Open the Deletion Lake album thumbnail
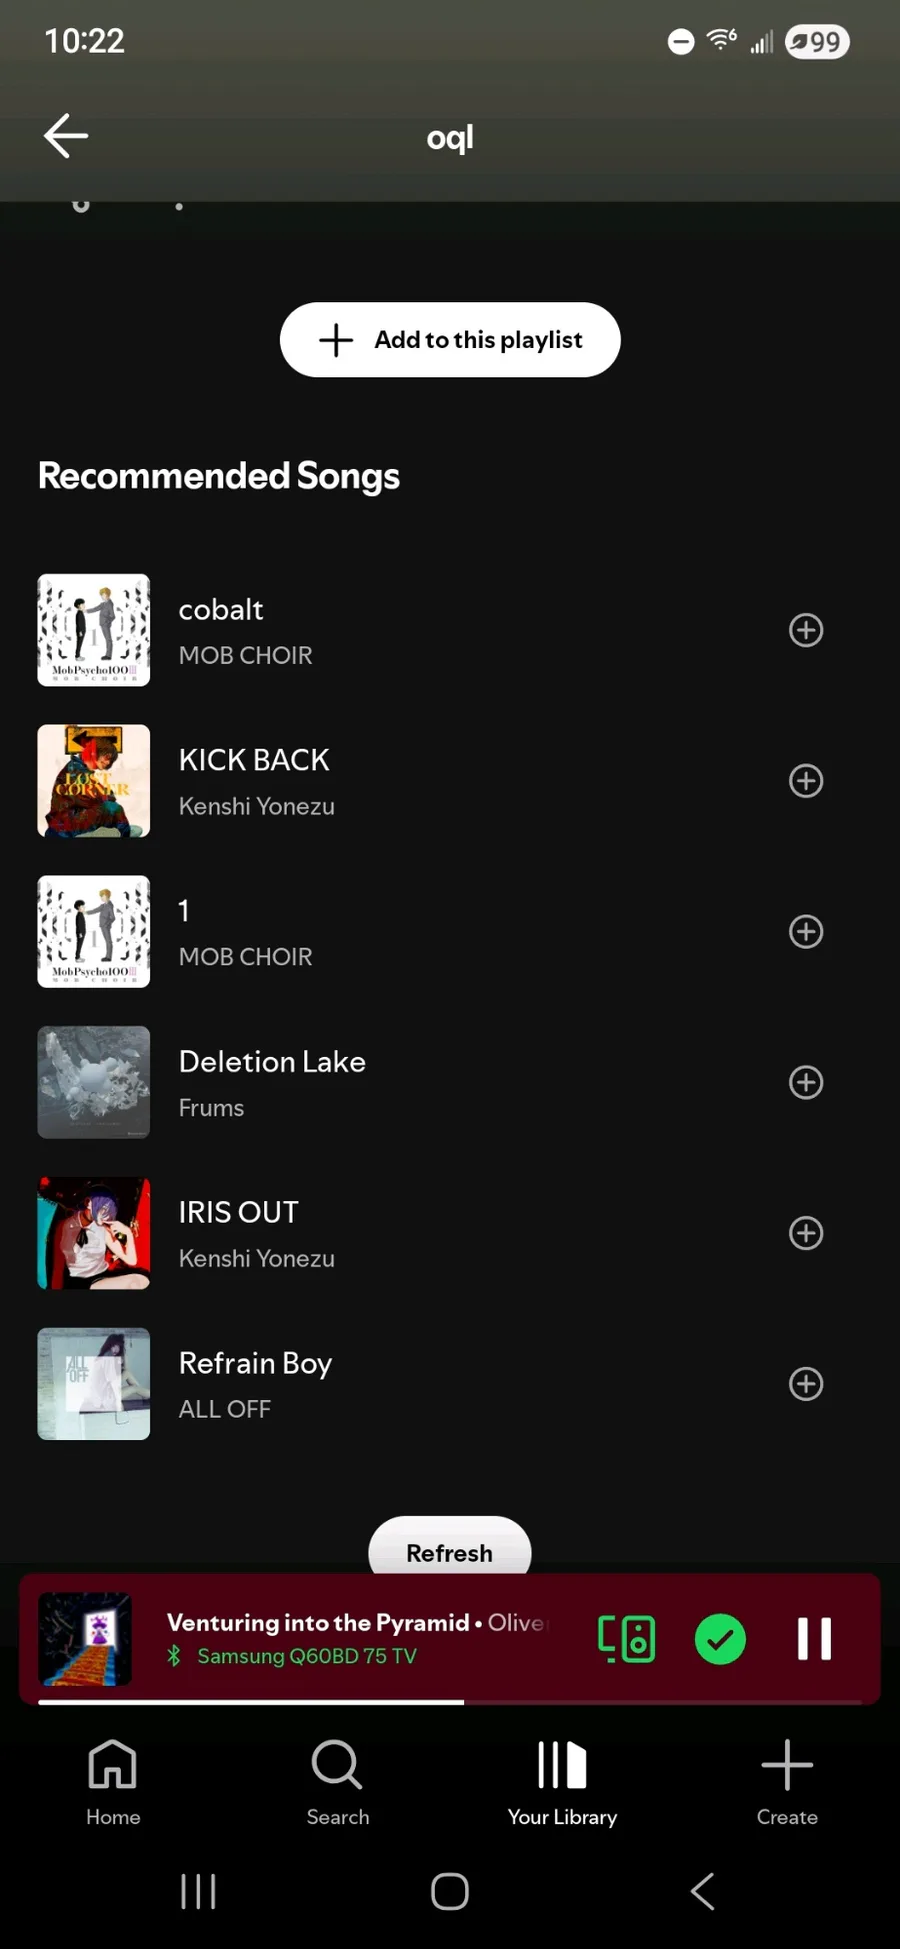 pyautogui.click(x=94, y=1082)
